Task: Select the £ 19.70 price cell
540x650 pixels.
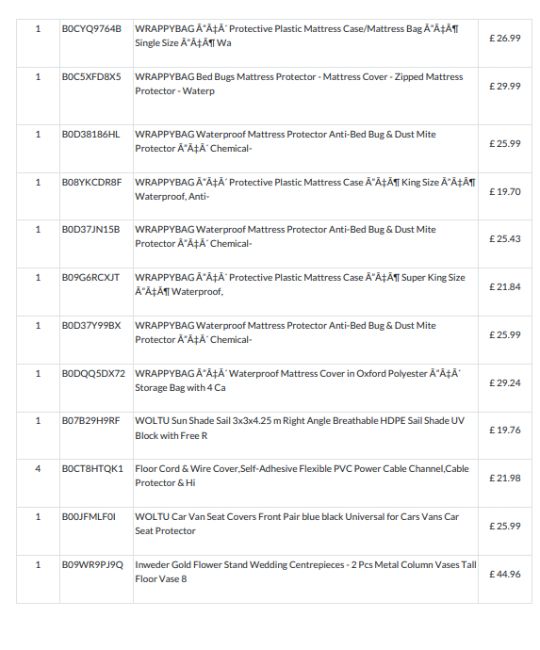Action: click(505, 192)
